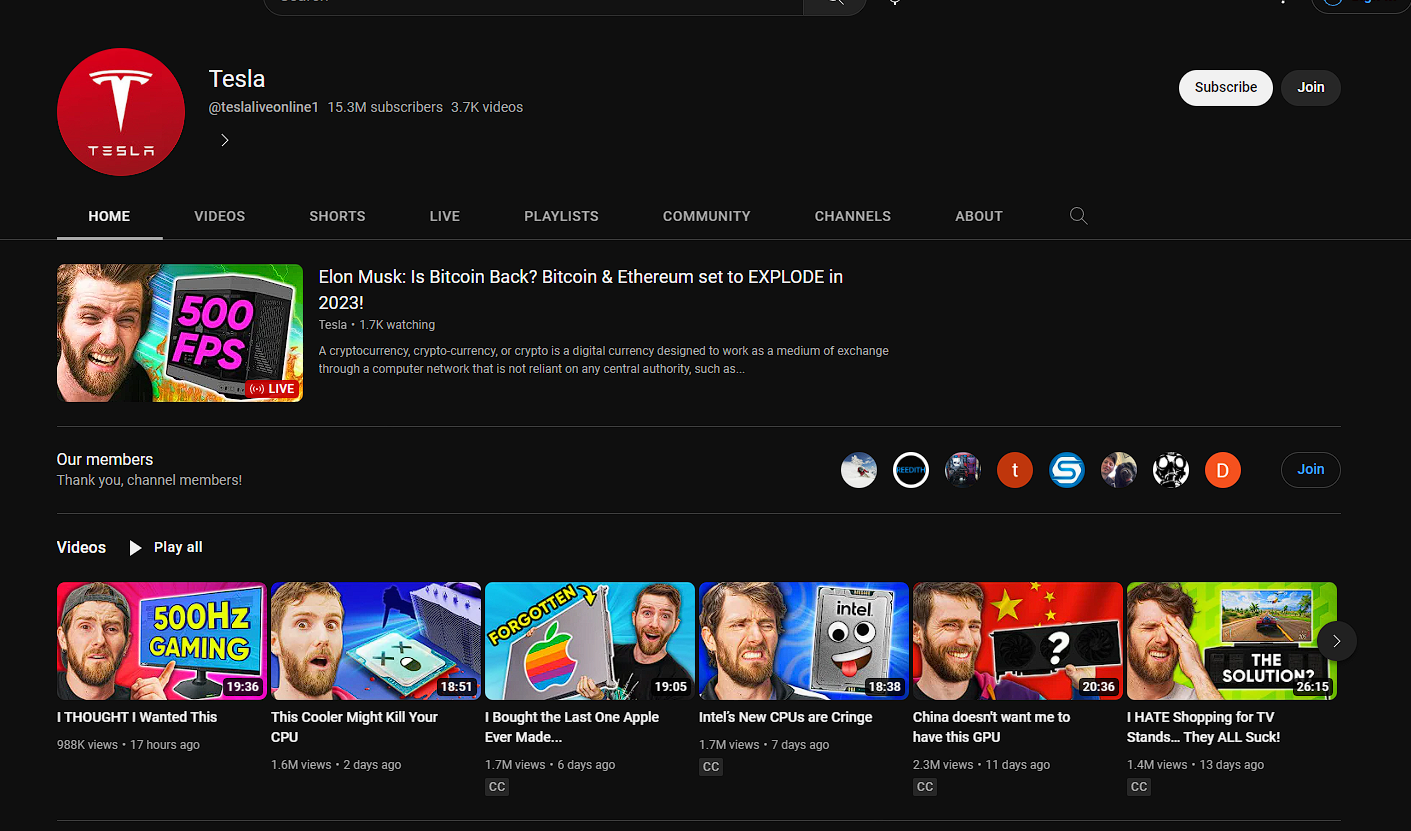Expand channel details with the chevron arrow
The image size is (1411, 831).
[x=225, y=140]
